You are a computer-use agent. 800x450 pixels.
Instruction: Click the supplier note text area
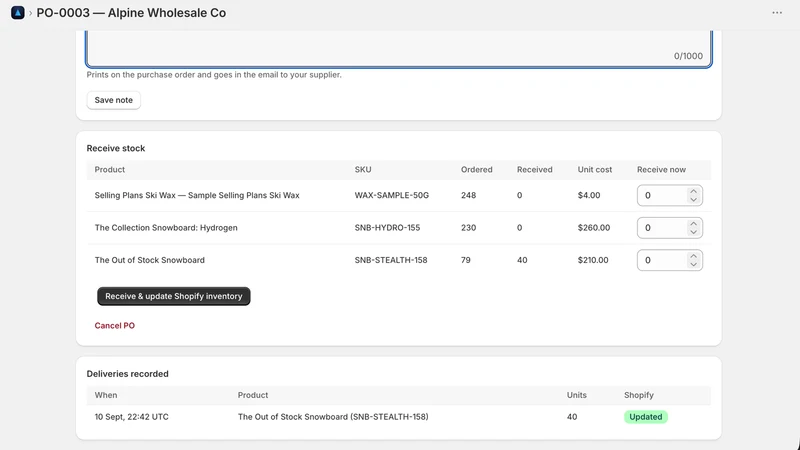click(x=399, y=48)
